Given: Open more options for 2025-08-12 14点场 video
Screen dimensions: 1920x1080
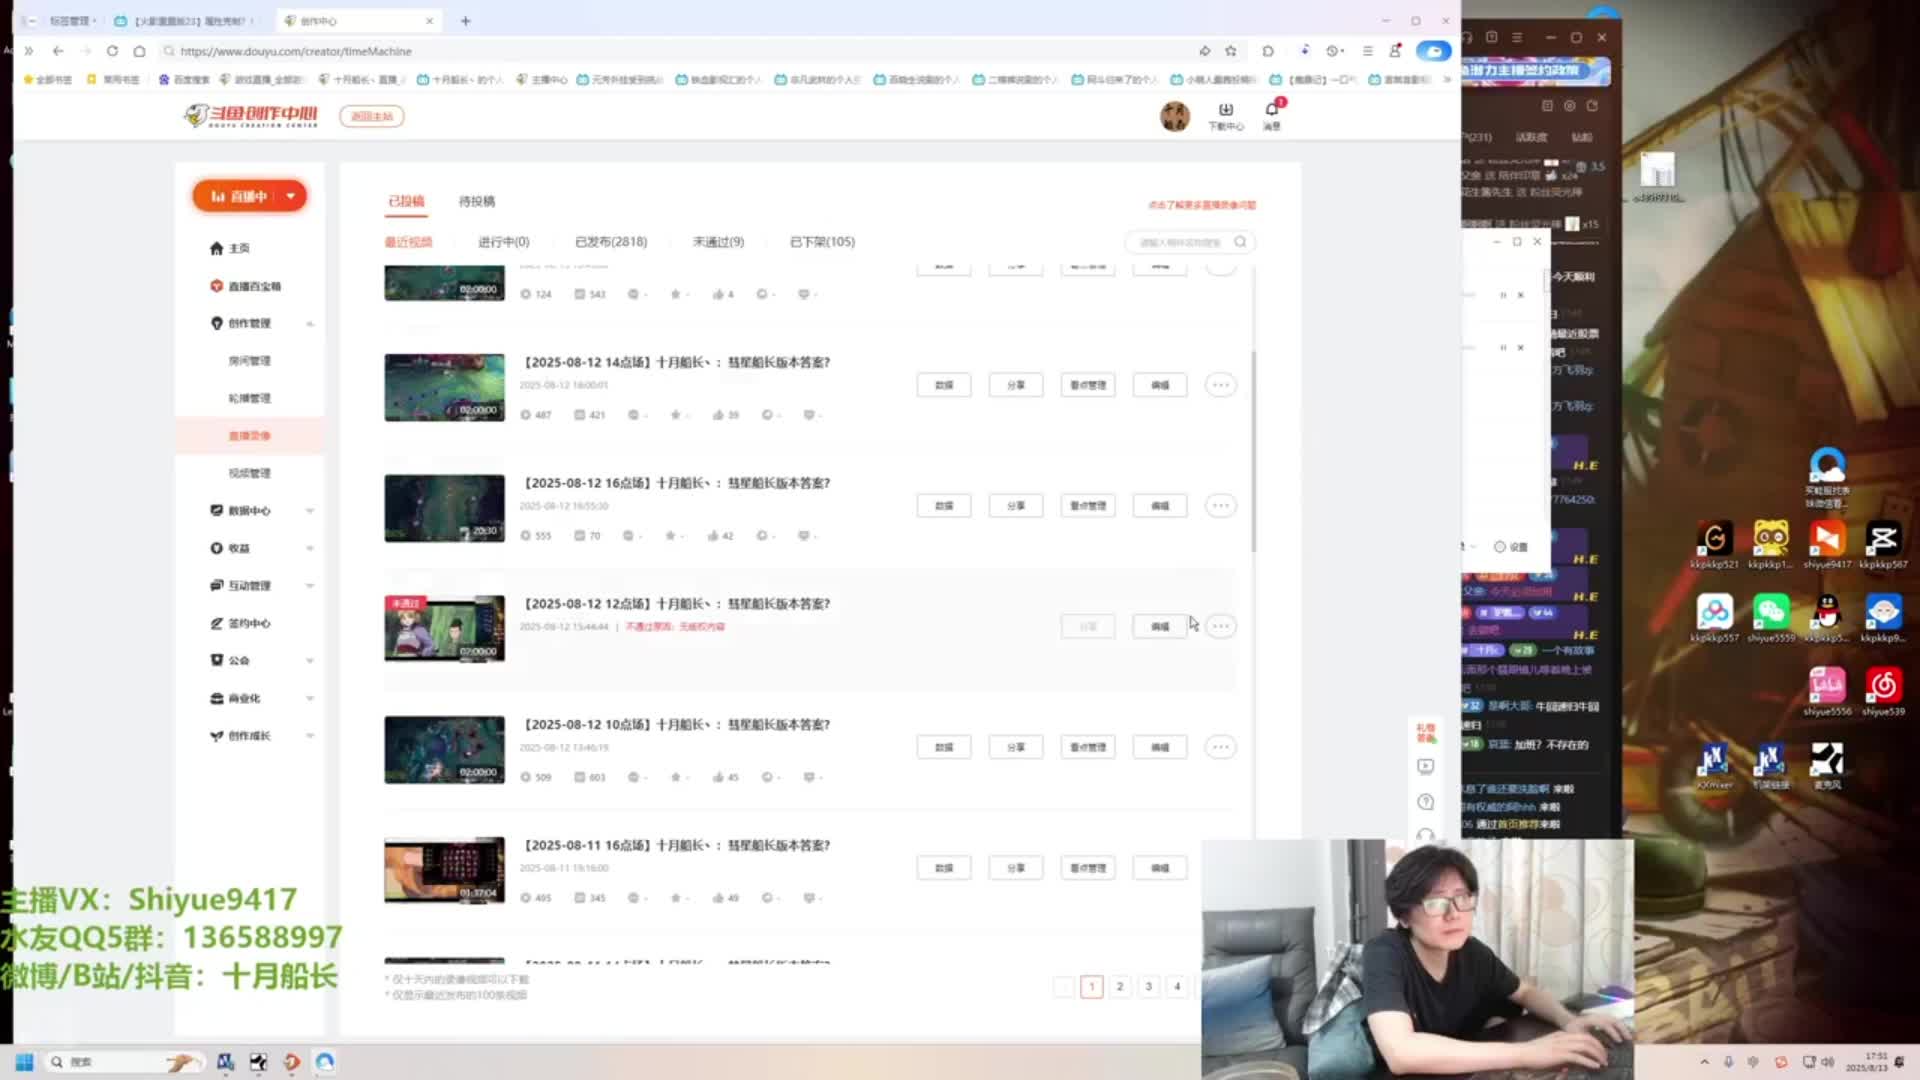Looking at the screenshot, I should 1220,385.
